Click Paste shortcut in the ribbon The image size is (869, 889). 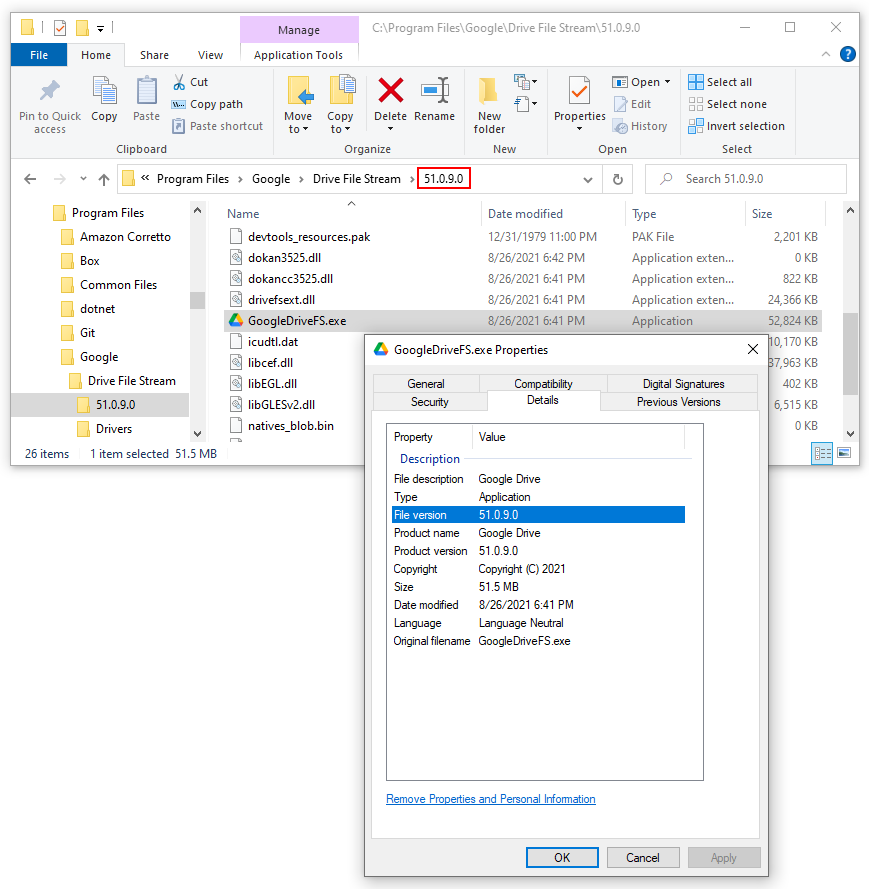[218, 126]
